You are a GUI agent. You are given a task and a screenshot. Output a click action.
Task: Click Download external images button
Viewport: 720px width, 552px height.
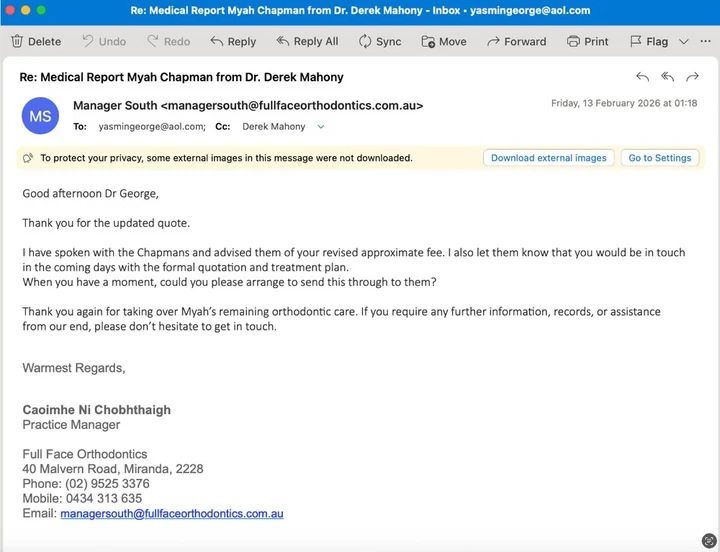coord(549,158)
